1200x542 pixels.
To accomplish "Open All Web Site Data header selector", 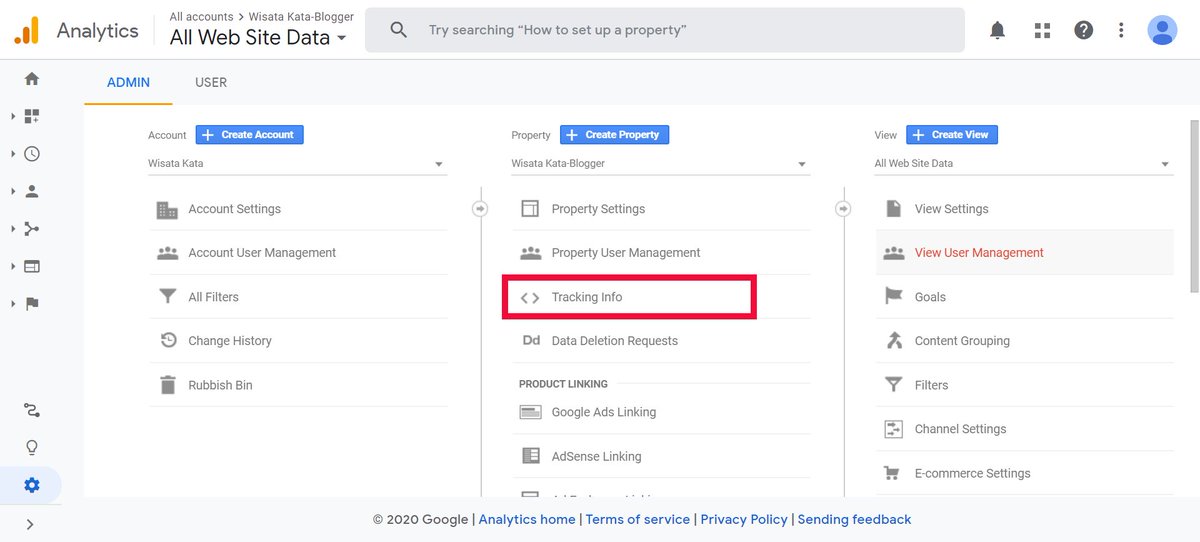I will 258,38.
